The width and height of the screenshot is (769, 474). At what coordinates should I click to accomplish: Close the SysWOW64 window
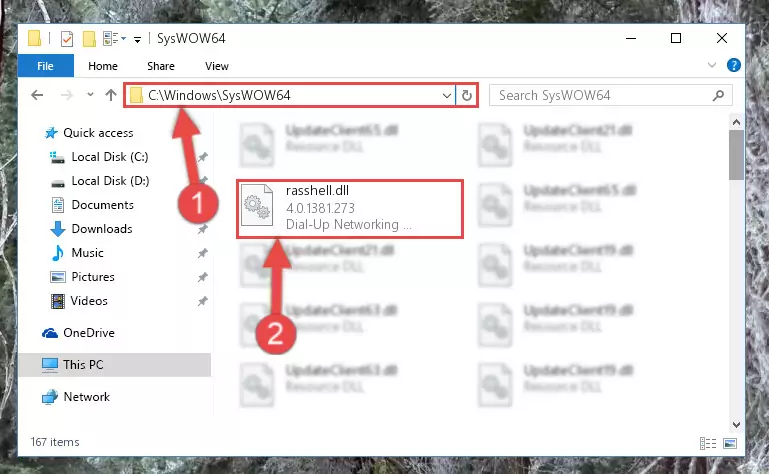click(x=721, y=38)
